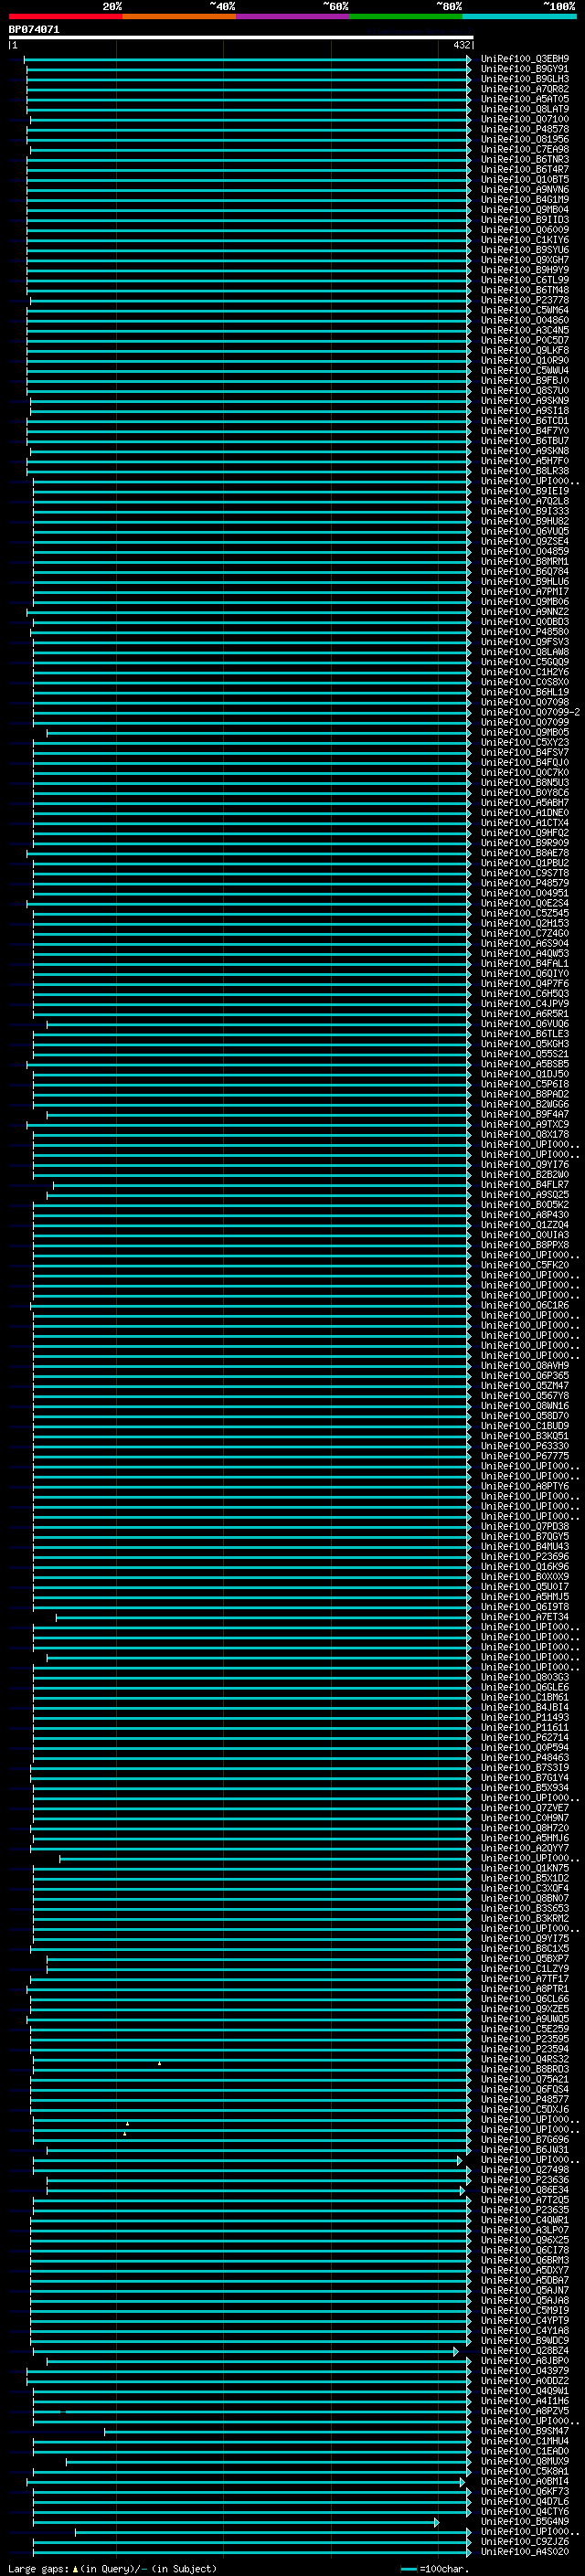Select the query label BP074071
This screenshot has height=2576, width=585.
(34, 29)
